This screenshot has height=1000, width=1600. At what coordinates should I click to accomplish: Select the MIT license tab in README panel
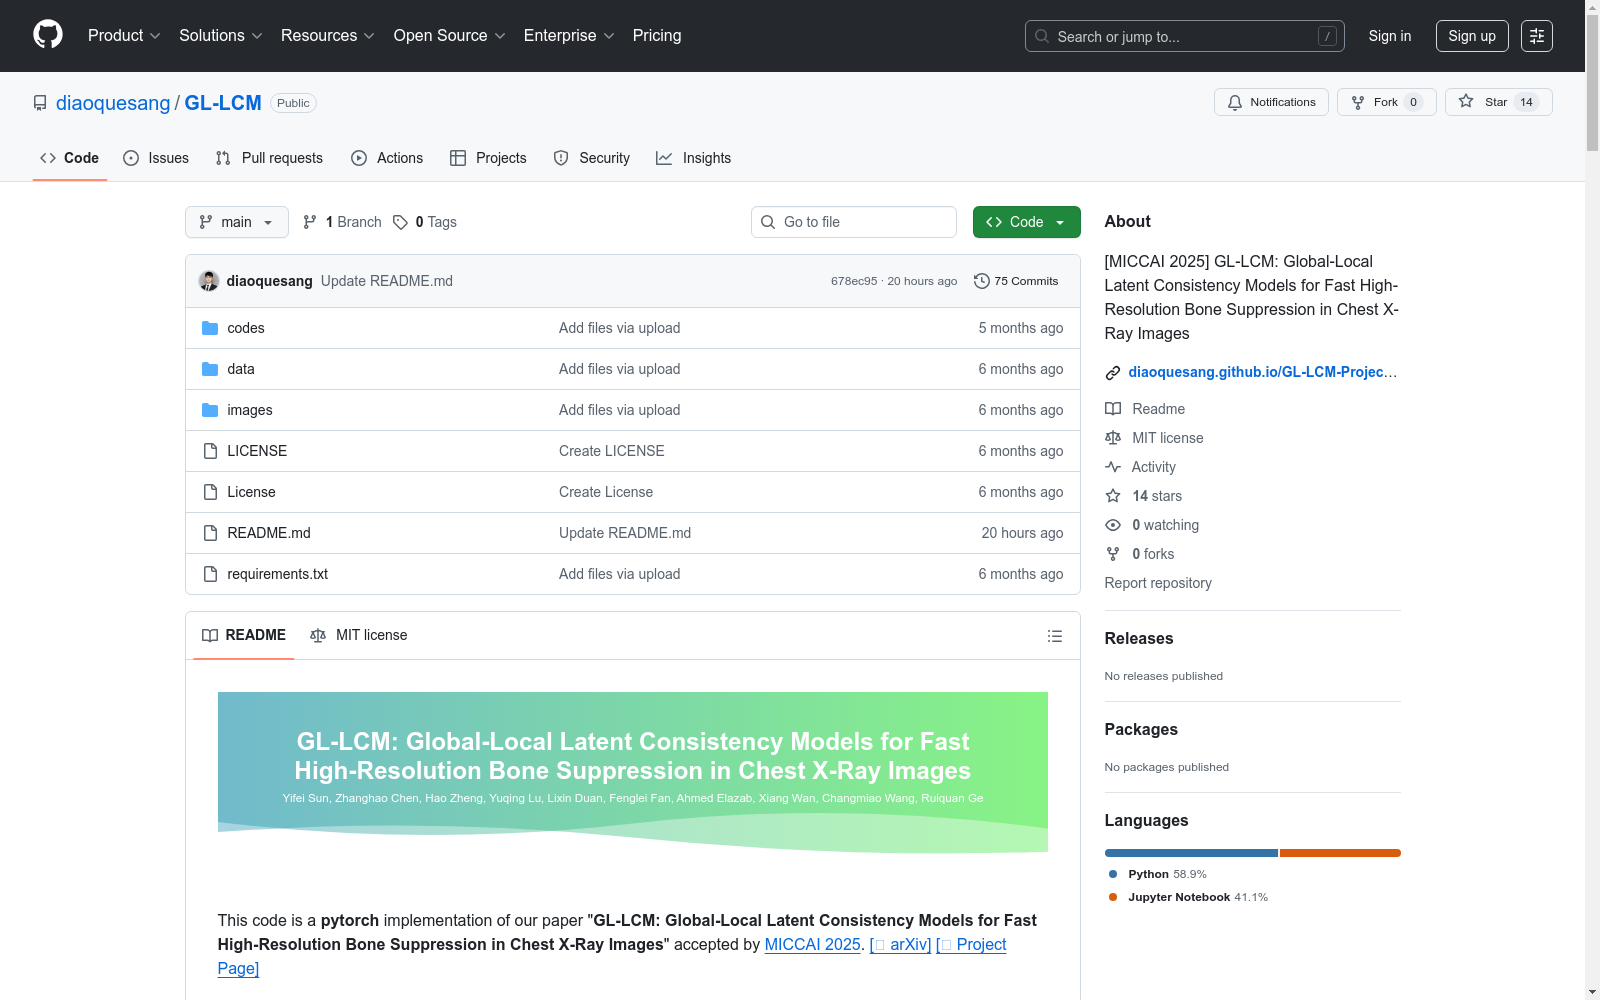(359, 635)
